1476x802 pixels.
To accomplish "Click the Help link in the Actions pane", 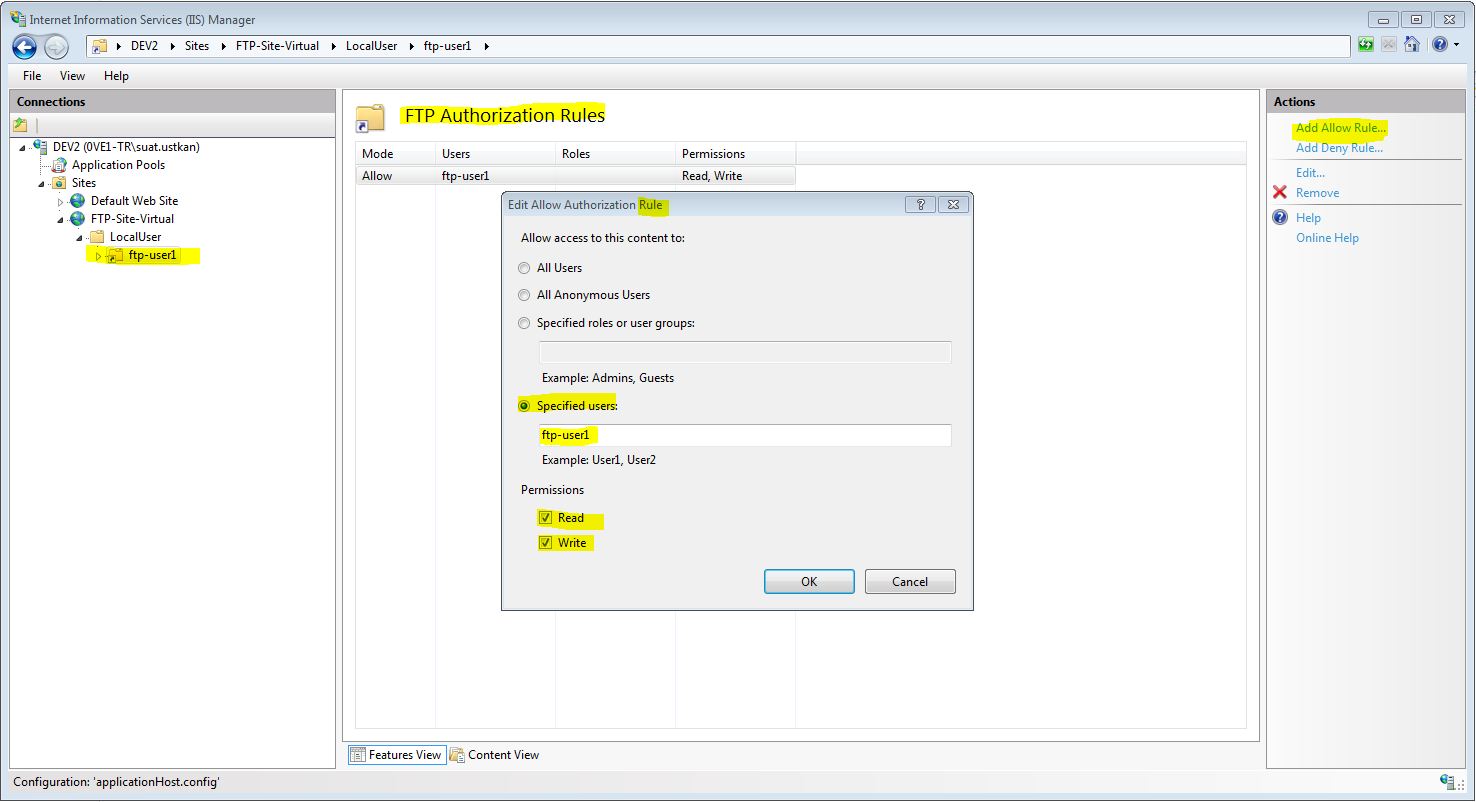I will tap(1308, 218).
